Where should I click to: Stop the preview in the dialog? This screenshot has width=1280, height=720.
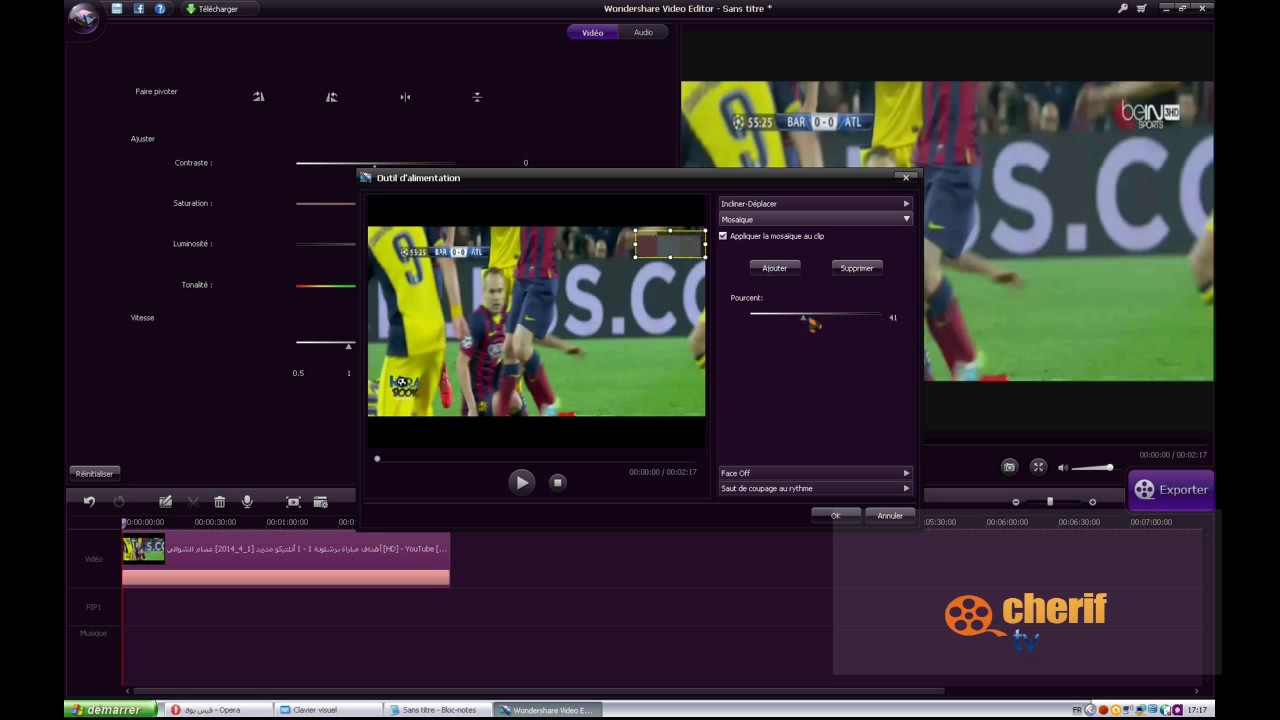point(558,482)
